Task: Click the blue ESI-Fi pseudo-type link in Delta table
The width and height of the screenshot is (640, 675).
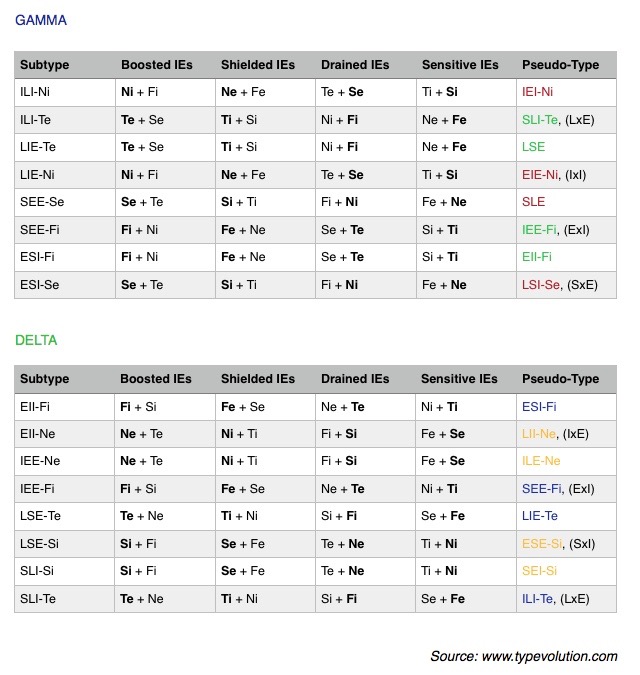Action: [x=539, y=407]
